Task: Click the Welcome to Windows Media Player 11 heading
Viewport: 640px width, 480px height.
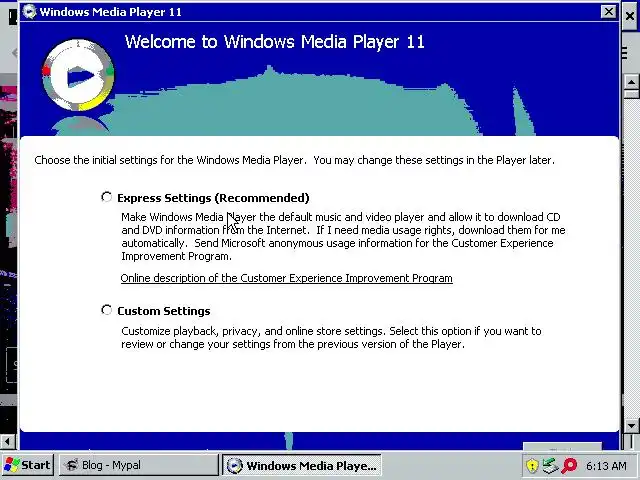Action: click(x=274, y=42)
